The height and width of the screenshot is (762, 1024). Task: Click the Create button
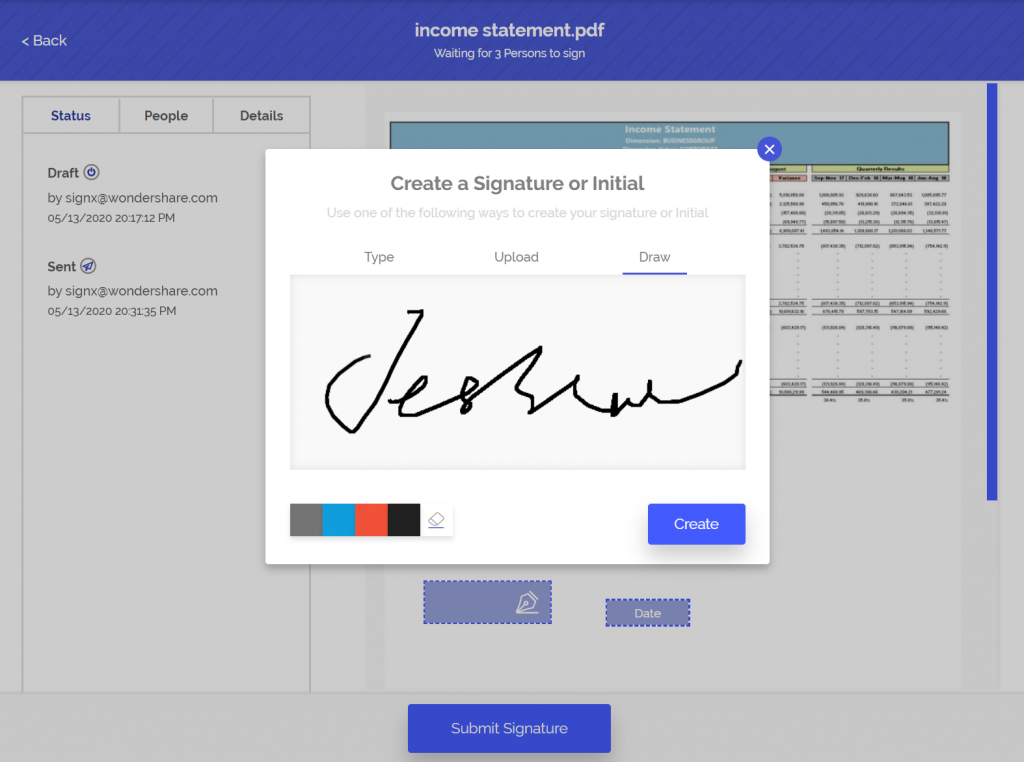(696, 523)
